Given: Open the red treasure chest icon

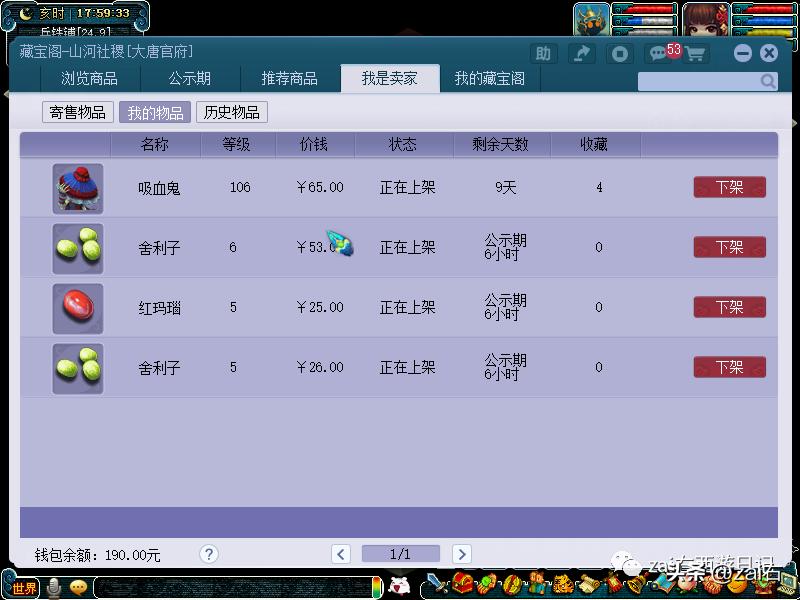Looking at the screenshot, I should click(x=462, y=583).
